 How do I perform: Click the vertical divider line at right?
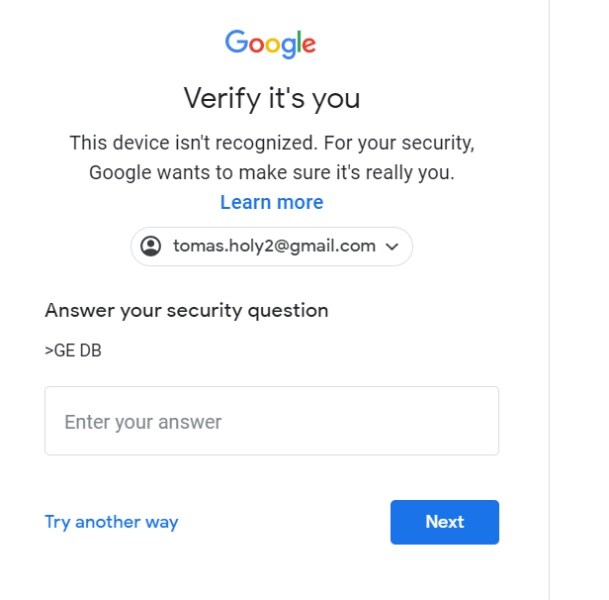(x=549, y=300)
